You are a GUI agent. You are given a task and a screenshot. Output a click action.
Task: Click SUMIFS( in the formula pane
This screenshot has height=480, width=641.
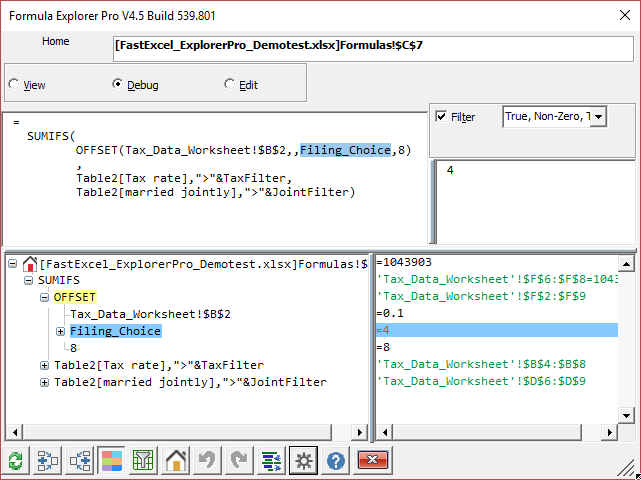[x=51, y=136]
